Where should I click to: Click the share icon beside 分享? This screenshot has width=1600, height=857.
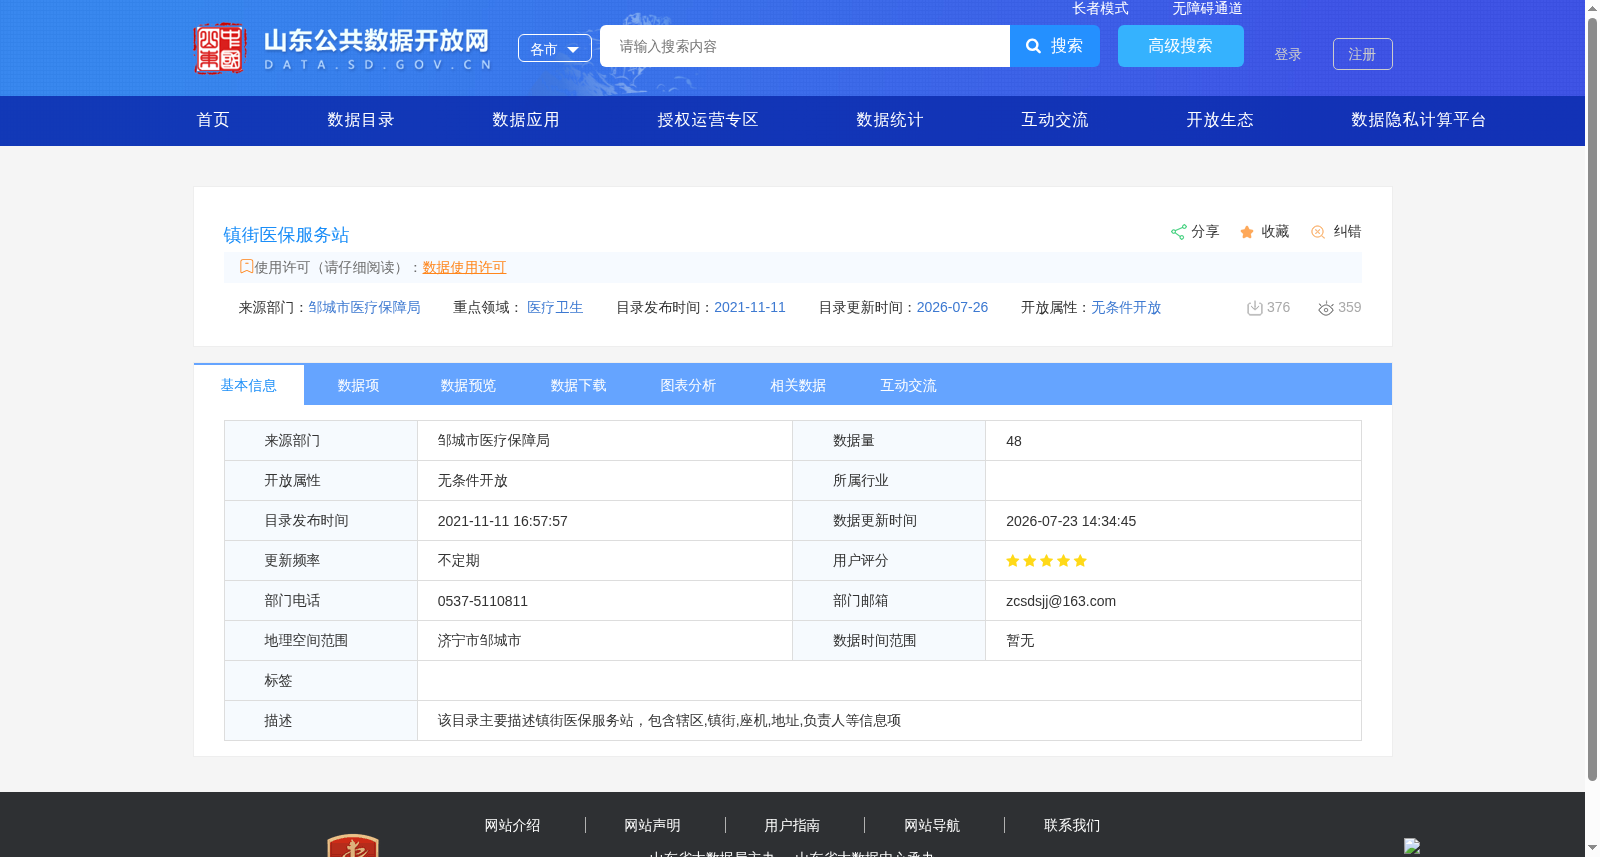click(1178, 232)
